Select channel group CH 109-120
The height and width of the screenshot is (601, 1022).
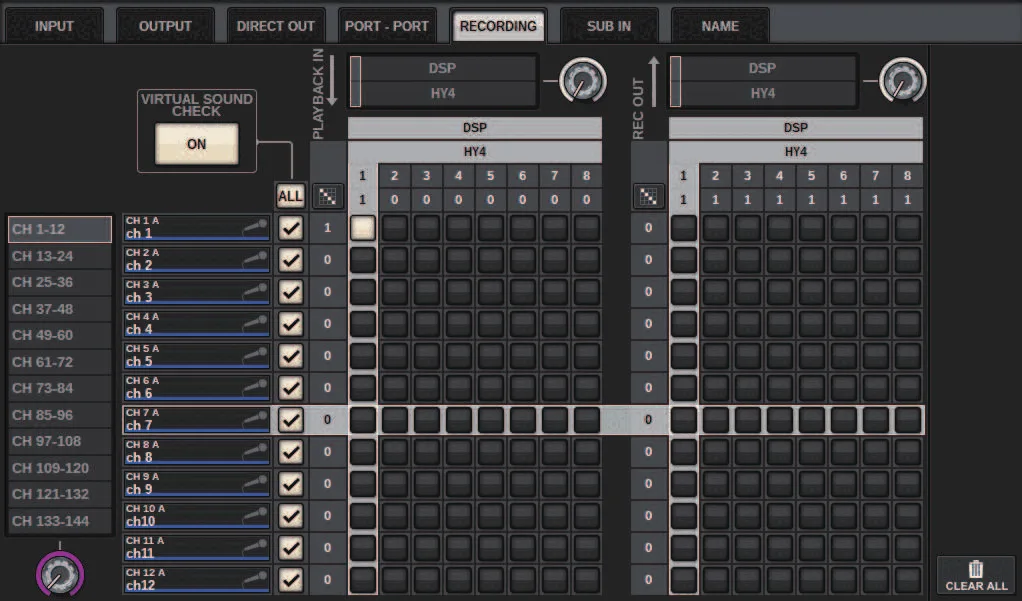(x=59, y=468)
